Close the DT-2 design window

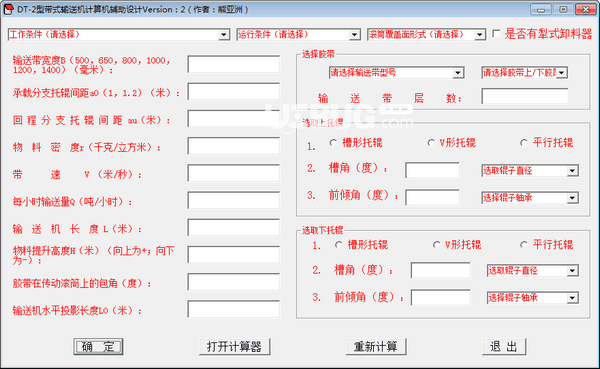click(585, 9)
